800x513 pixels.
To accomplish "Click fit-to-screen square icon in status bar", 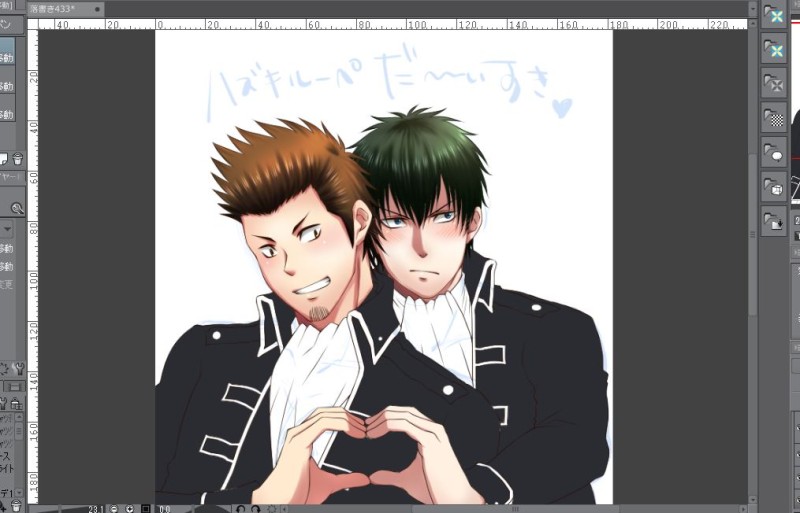I will point(145,509).
